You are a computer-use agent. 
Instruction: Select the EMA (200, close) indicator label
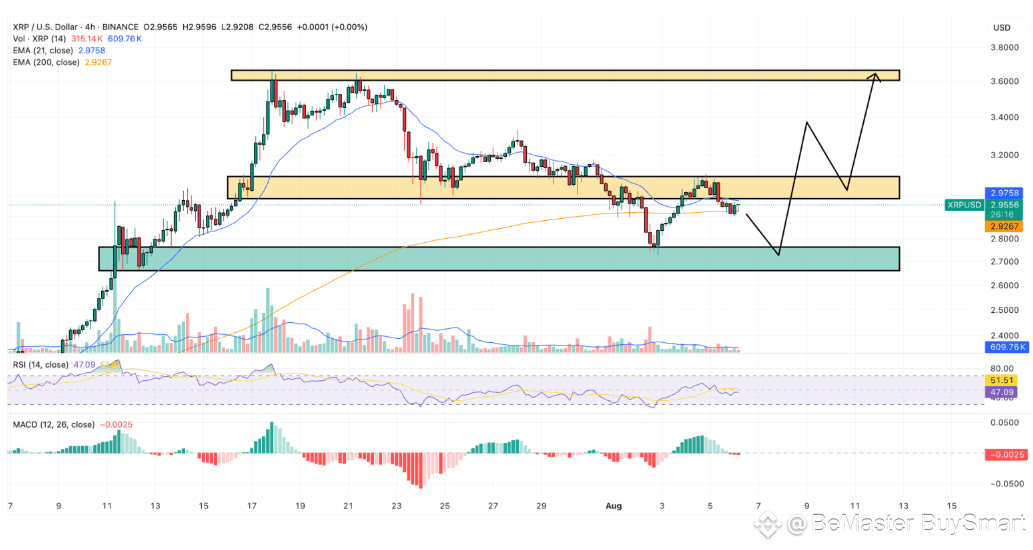46,63
